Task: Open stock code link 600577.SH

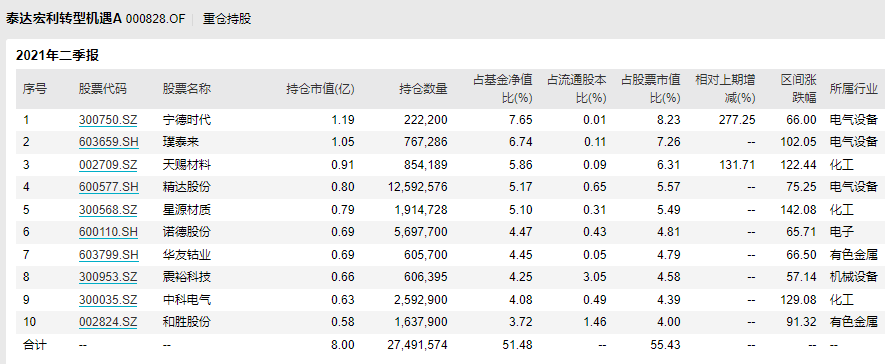Action: pos(108,187)
